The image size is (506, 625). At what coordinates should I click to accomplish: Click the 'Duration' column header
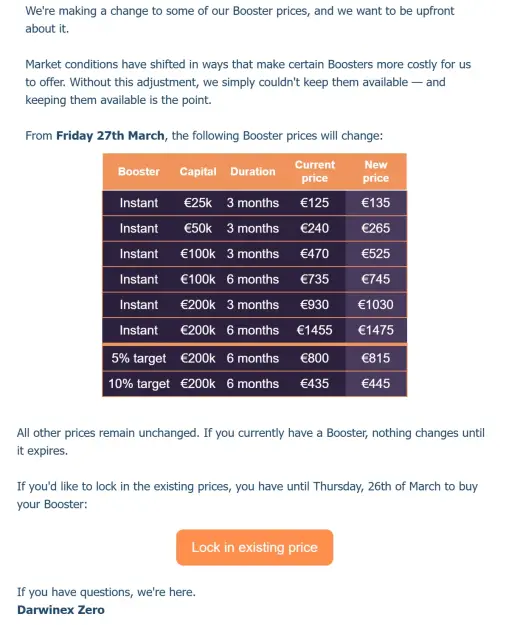(253, 171)
